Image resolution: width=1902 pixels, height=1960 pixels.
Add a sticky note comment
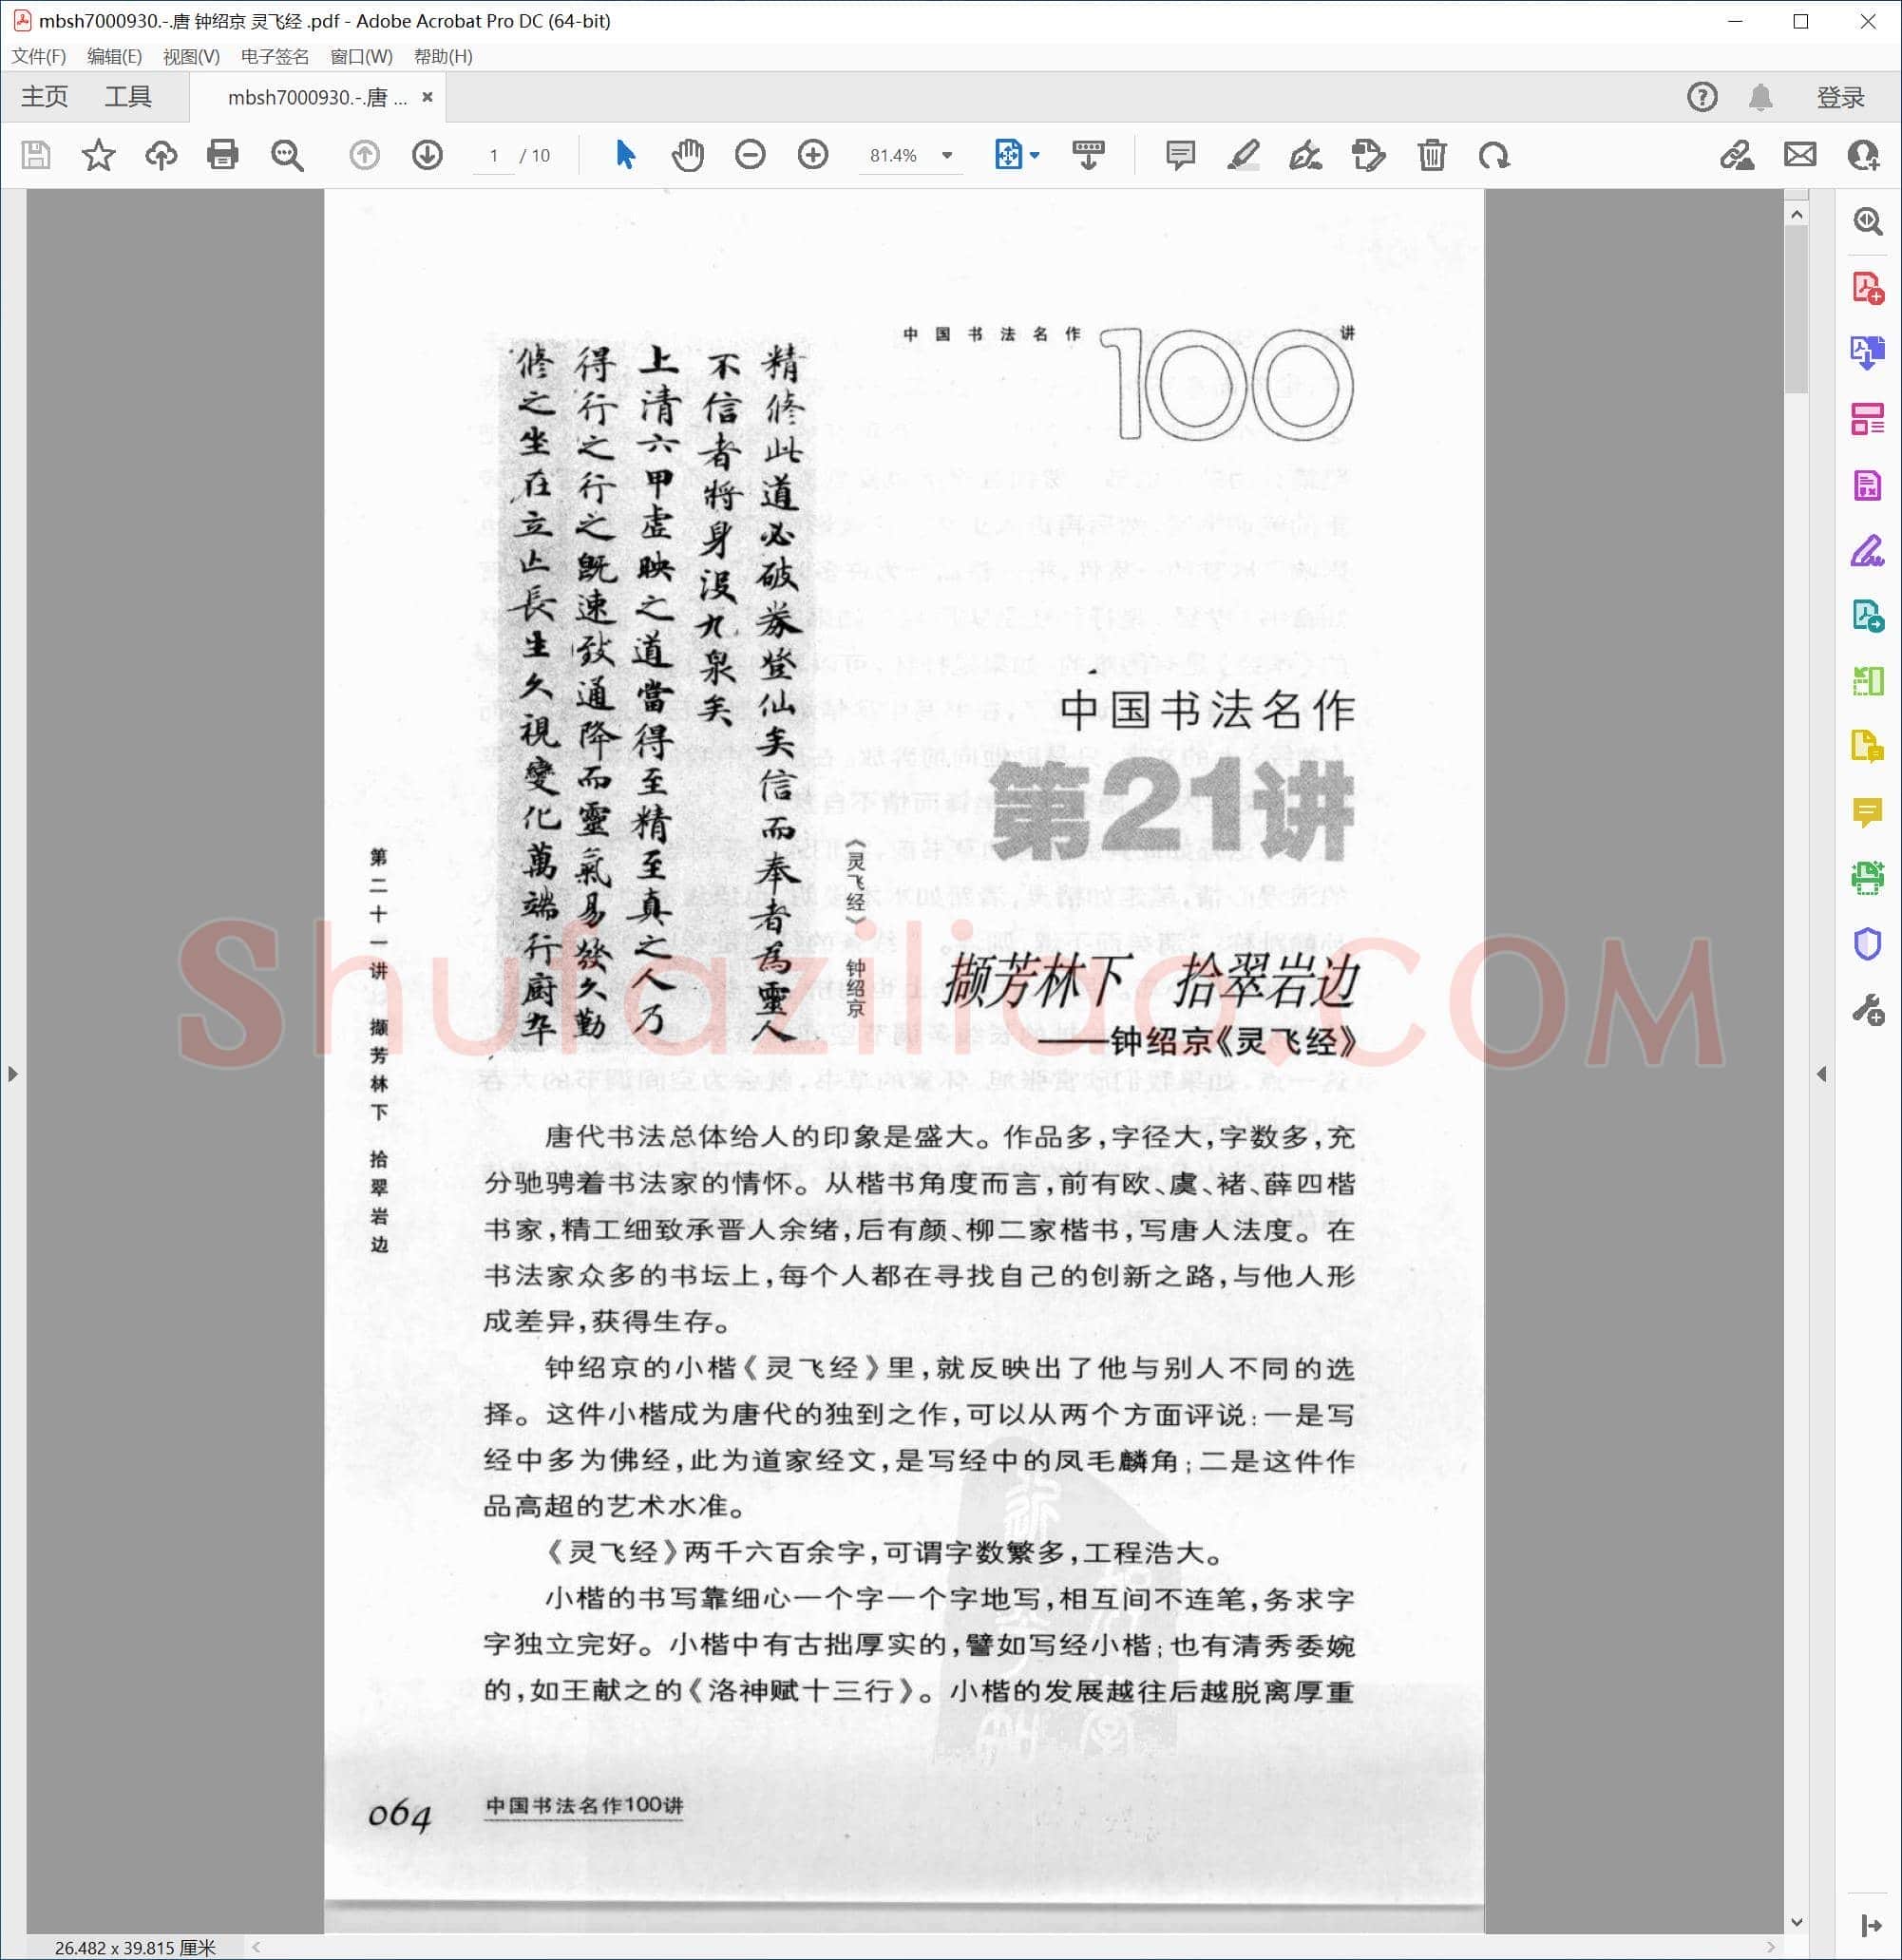(1180, 155)
